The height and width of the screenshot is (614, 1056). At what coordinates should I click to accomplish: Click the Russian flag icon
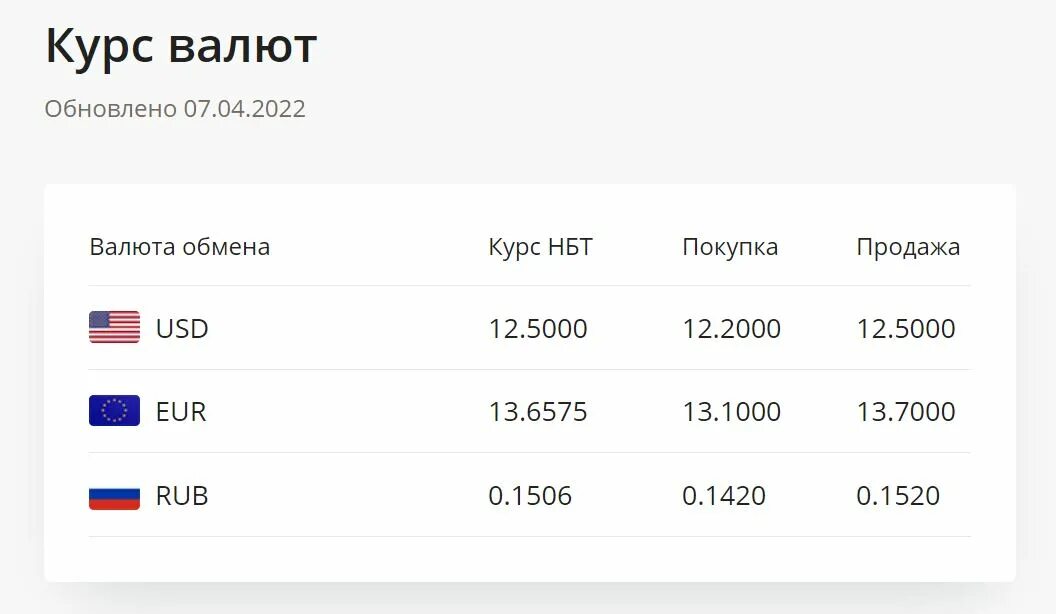pos(114,495)
